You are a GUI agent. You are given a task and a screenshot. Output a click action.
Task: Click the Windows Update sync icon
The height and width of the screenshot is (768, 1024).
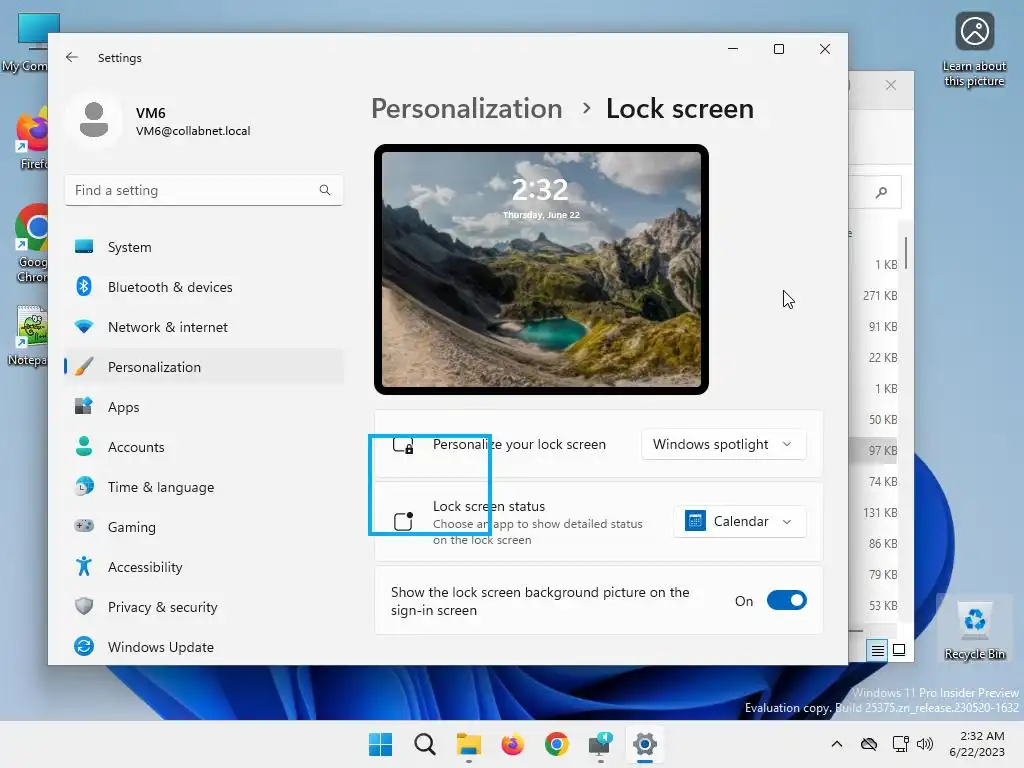point(84,646)
